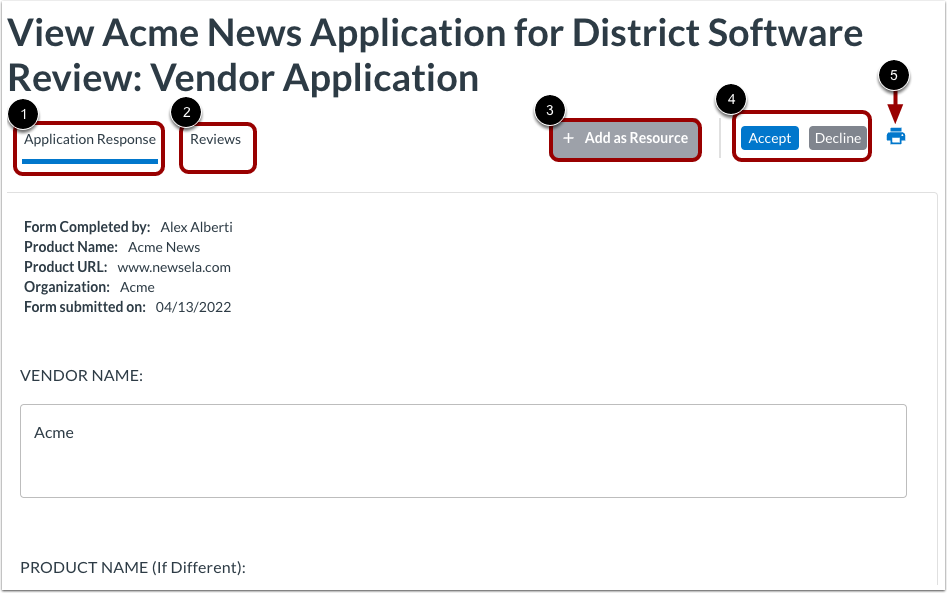The height and width of the screenshot is (593, 947).
Task: Click the printer icon to print the application
Action: (895, 137)
